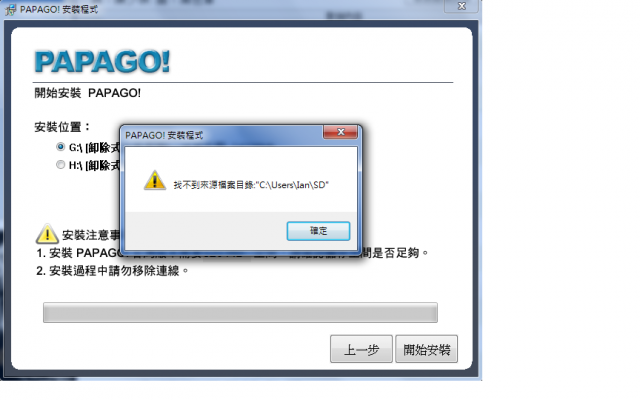Click the note about not removing the connection
Viewport: 640px width, 400px height.
[x=113, y=271]
